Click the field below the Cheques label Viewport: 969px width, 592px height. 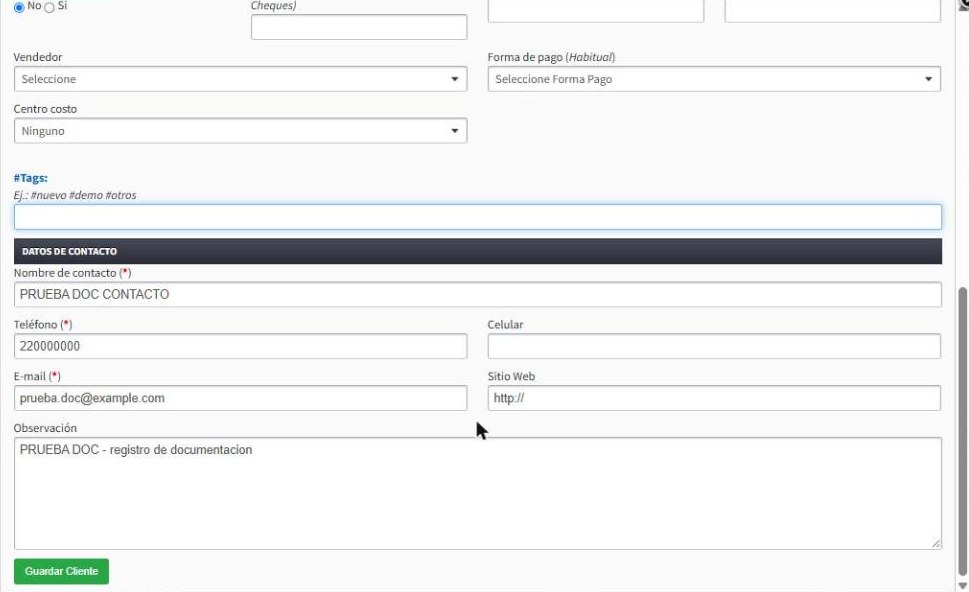click(358, 27)
